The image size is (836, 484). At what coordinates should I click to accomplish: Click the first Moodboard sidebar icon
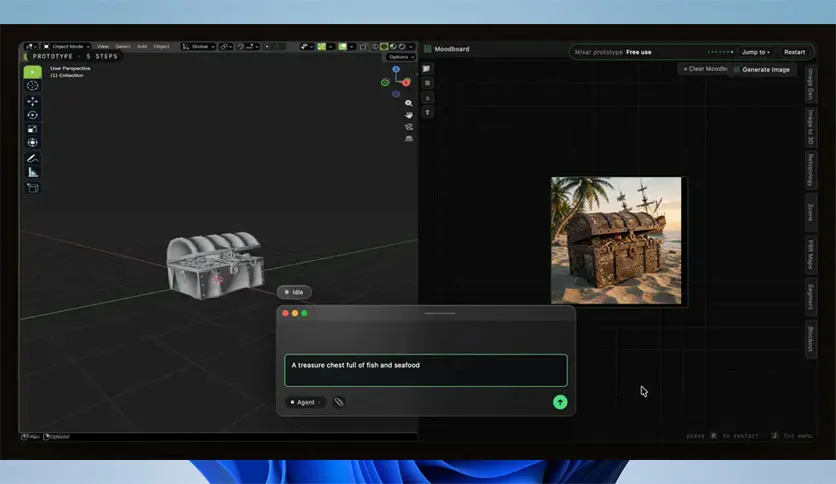(x=427, y=69)
